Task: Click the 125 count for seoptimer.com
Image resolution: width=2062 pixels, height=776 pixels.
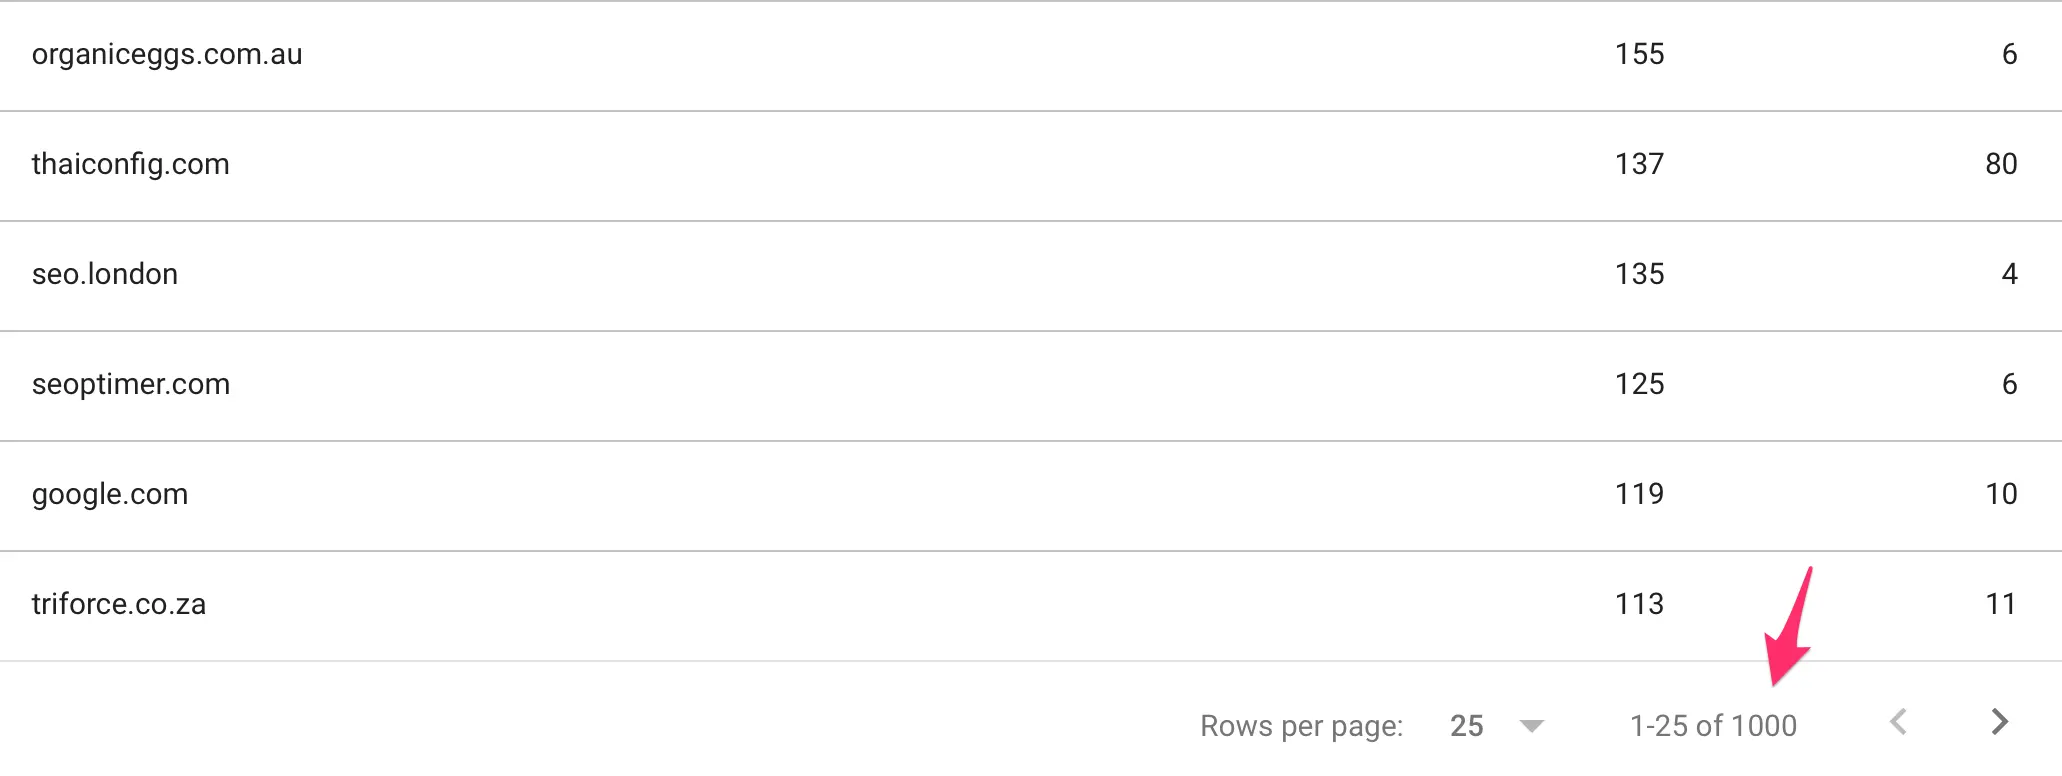Action: [x=1639, y=385]
